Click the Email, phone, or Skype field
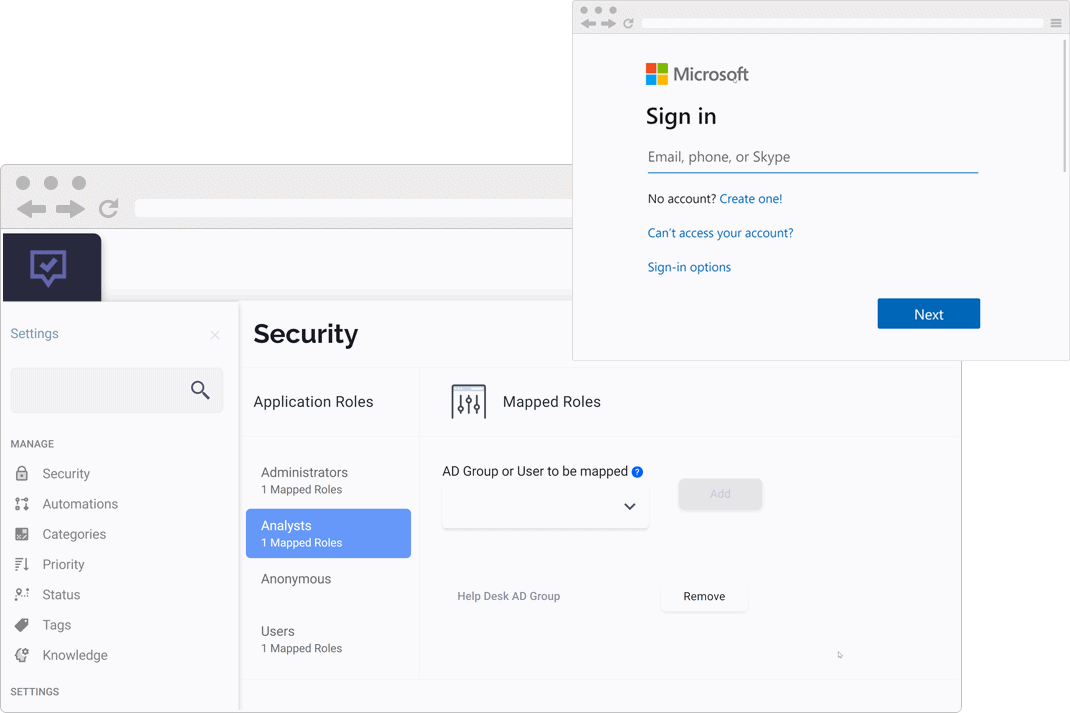The image size is (1070, 713). click(812, 158)
